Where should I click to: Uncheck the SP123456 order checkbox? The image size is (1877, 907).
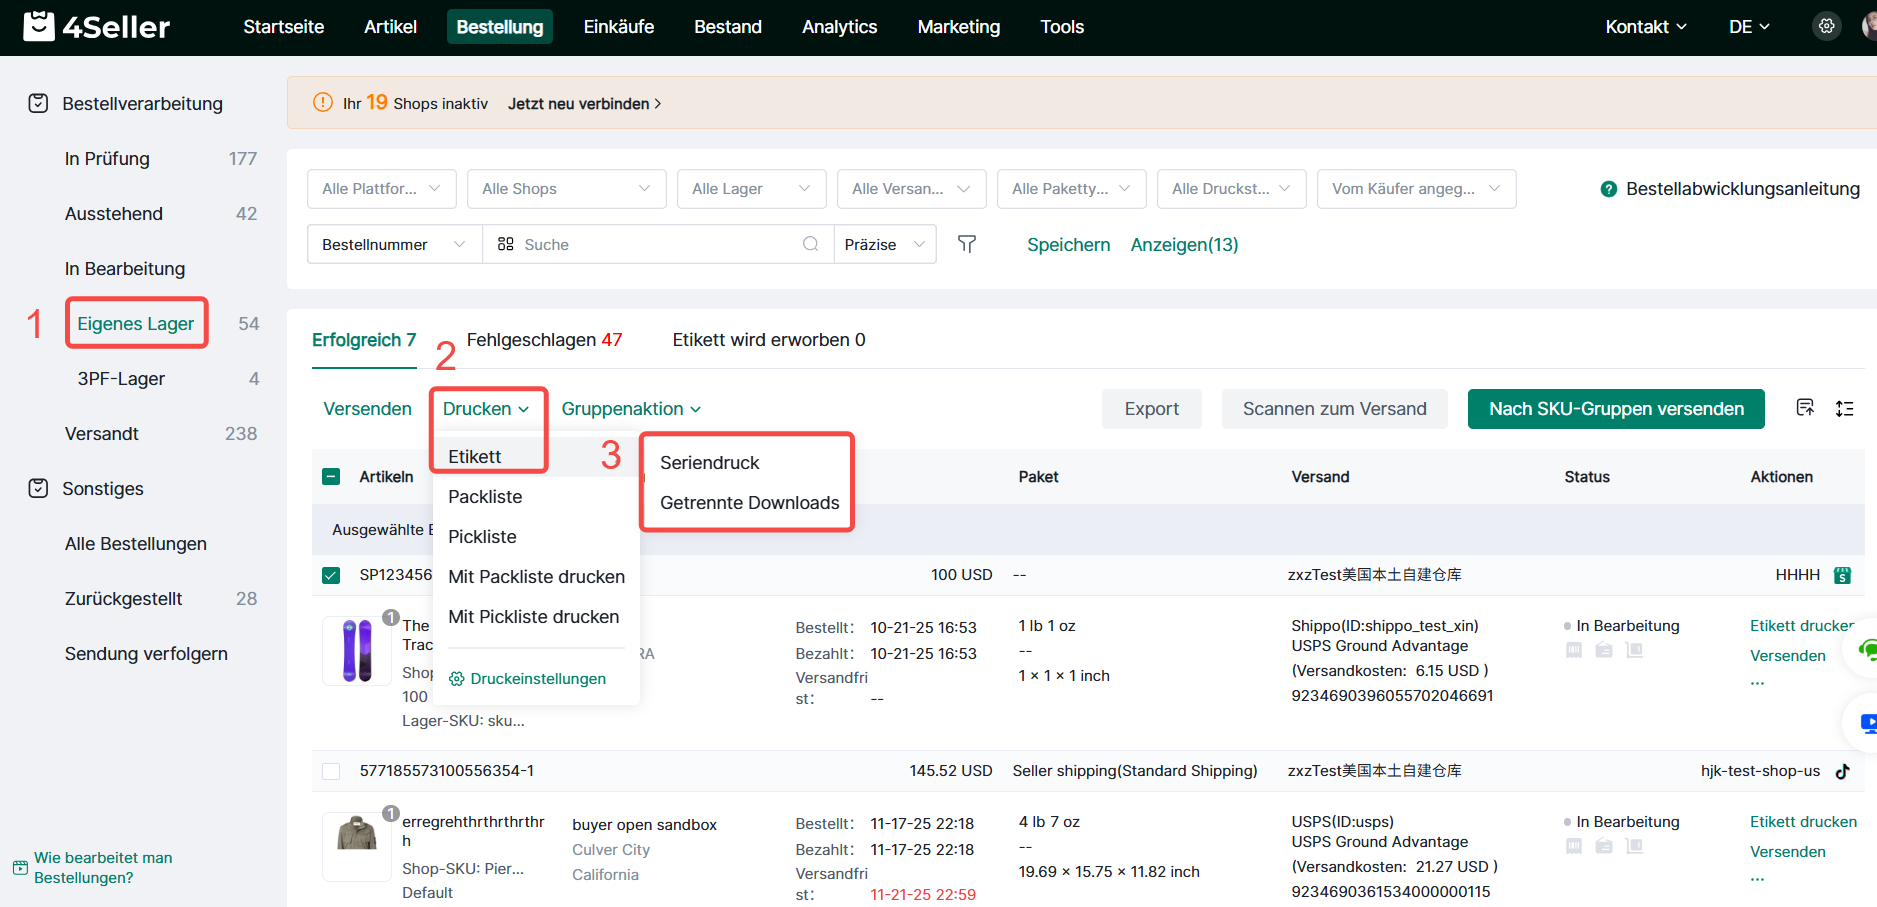tap(331, 575)
